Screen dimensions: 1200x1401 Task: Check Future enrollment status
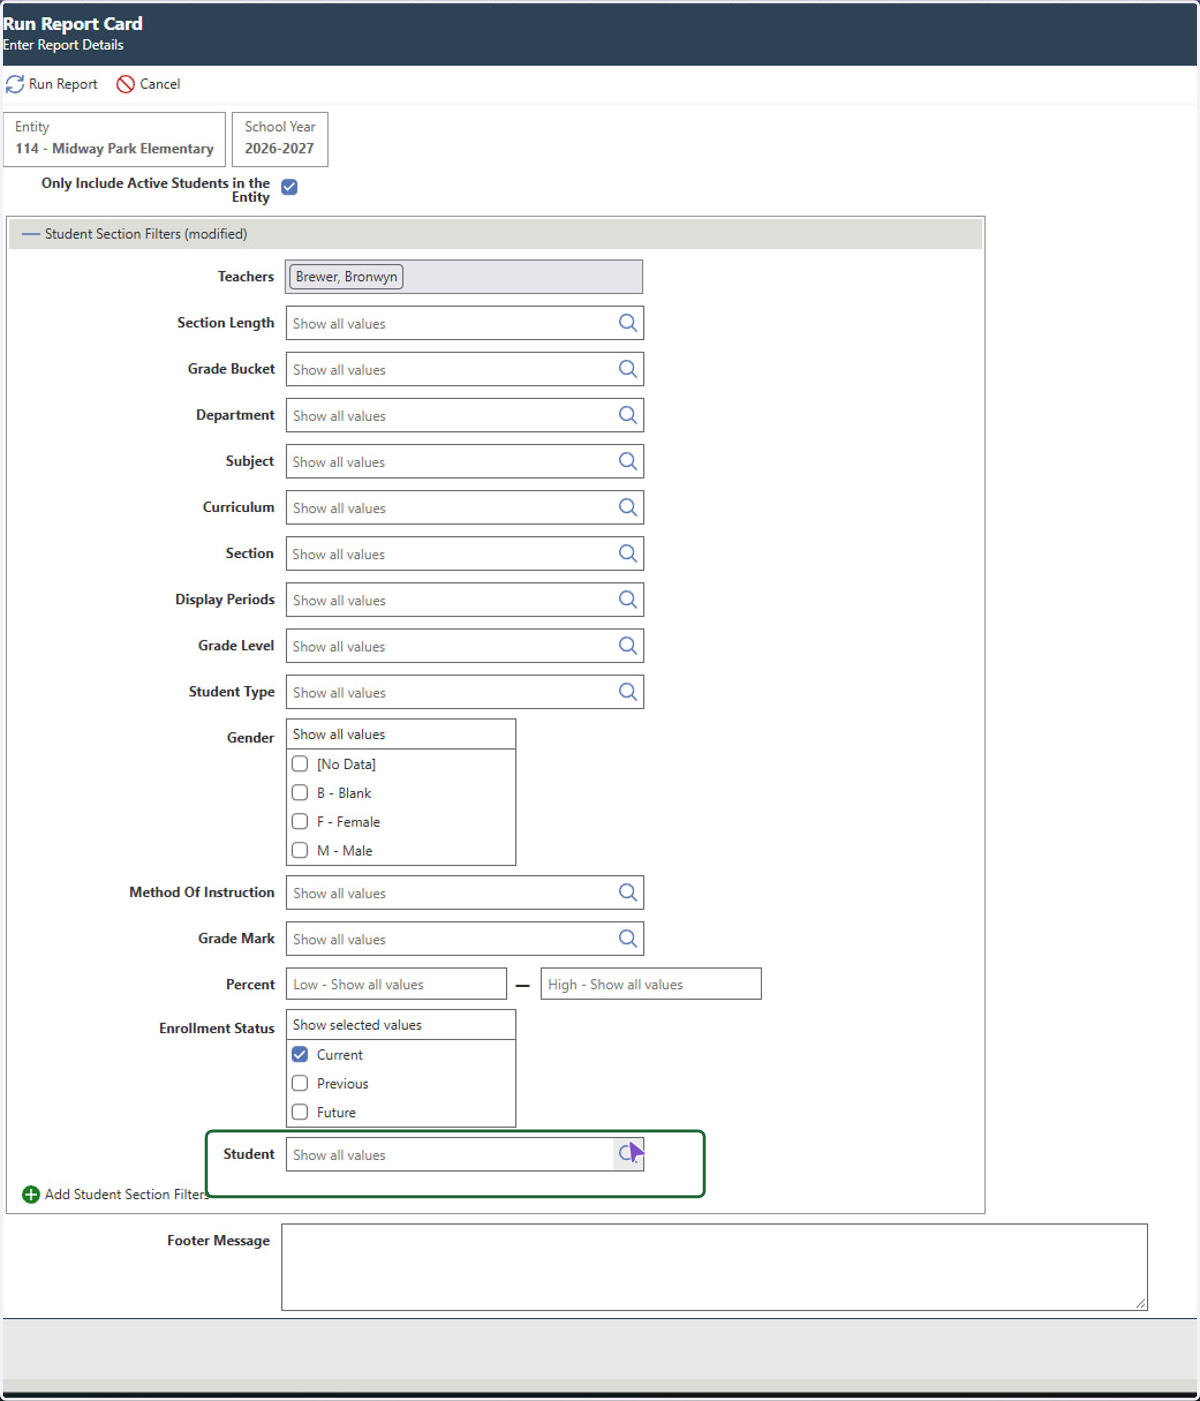(x=300, y=1113)
